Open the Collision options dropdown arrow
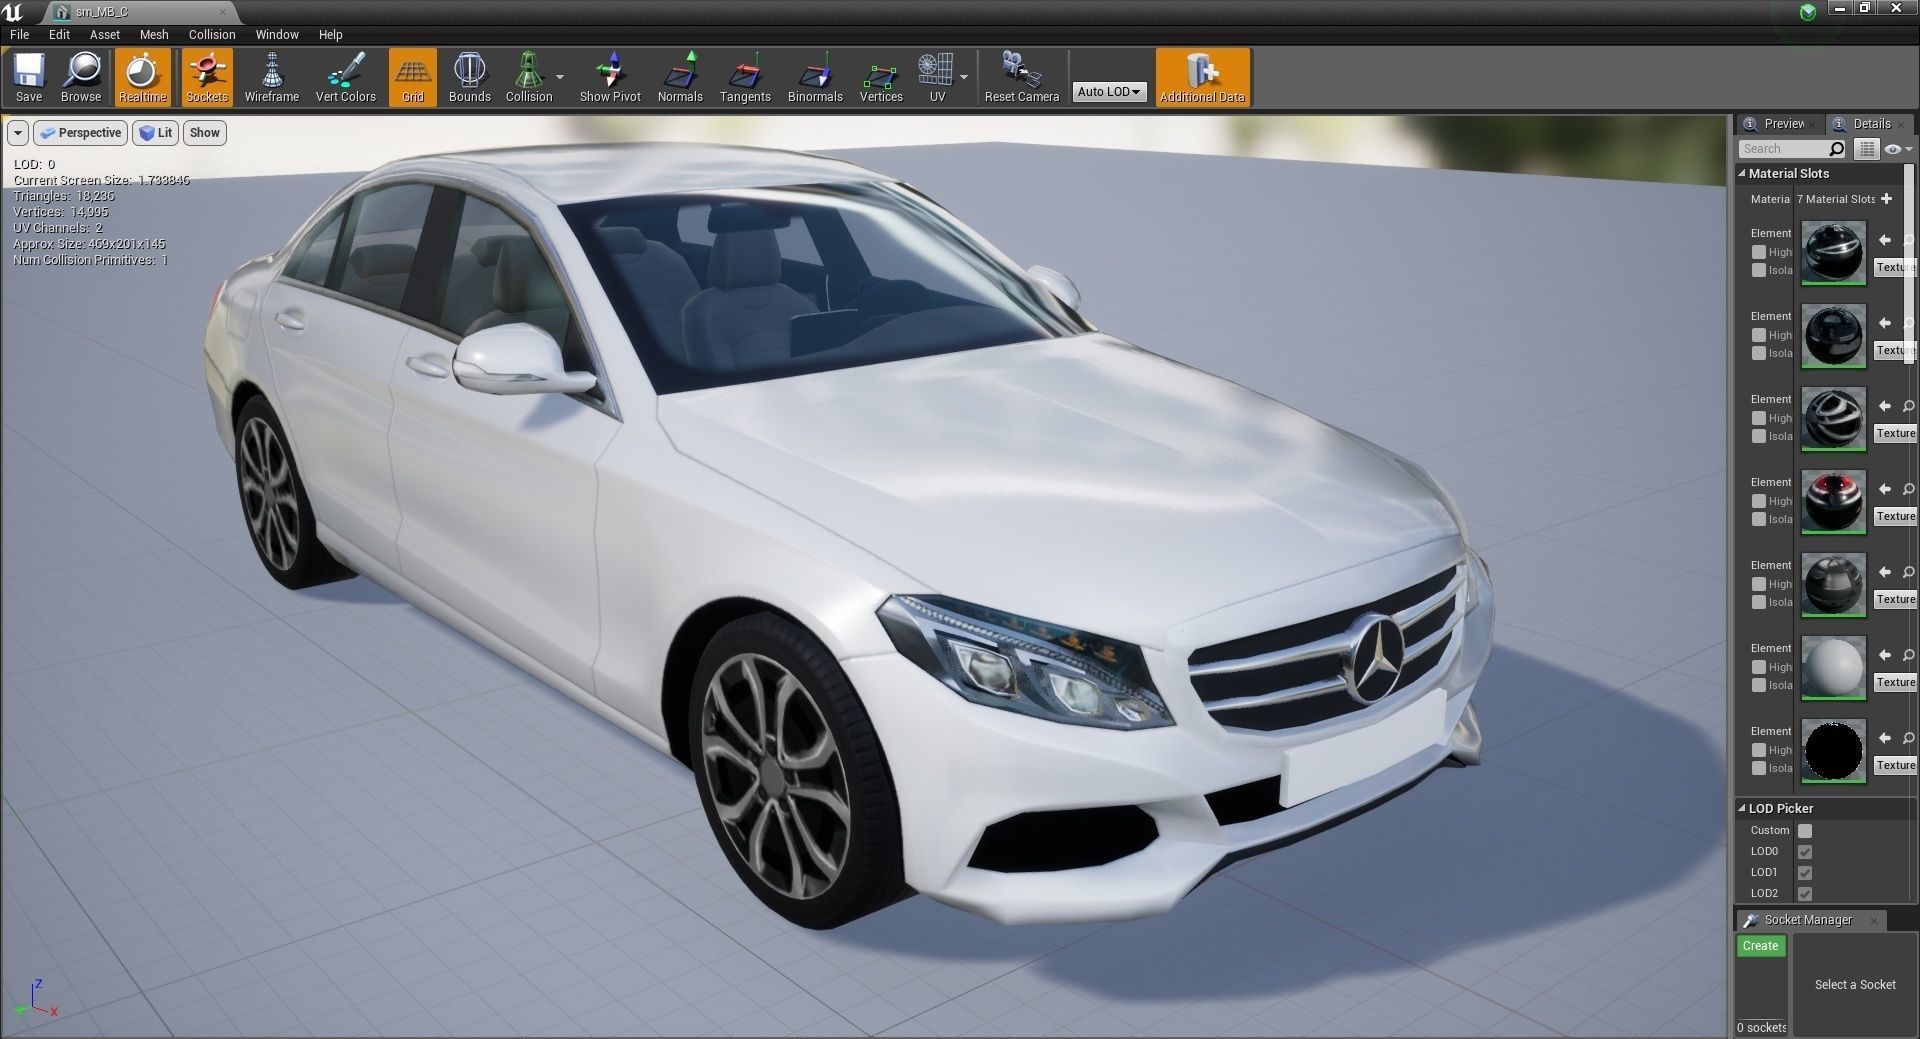Screen dimensions: 1920x1039 (x=560, y=77)
